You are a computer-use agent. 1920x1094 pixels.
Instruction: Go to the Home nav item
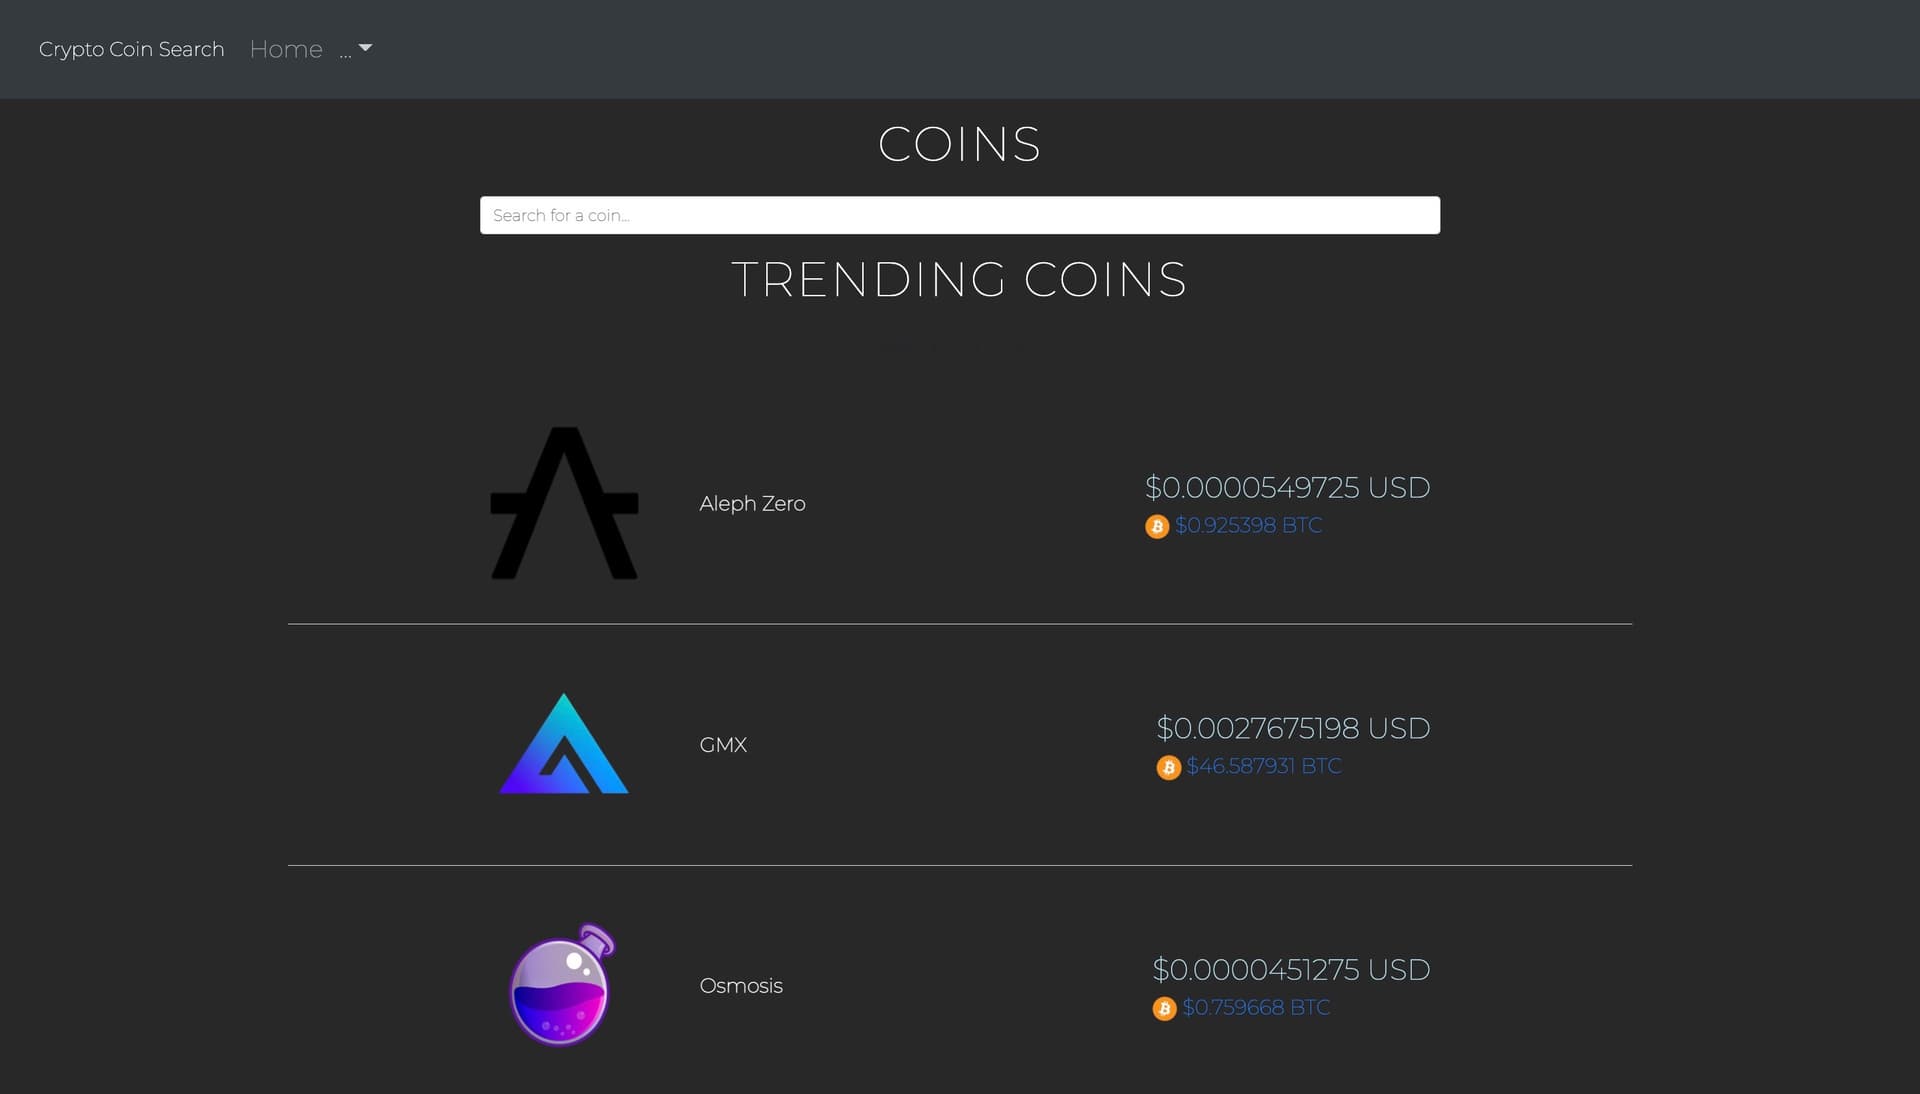[286, 49]
